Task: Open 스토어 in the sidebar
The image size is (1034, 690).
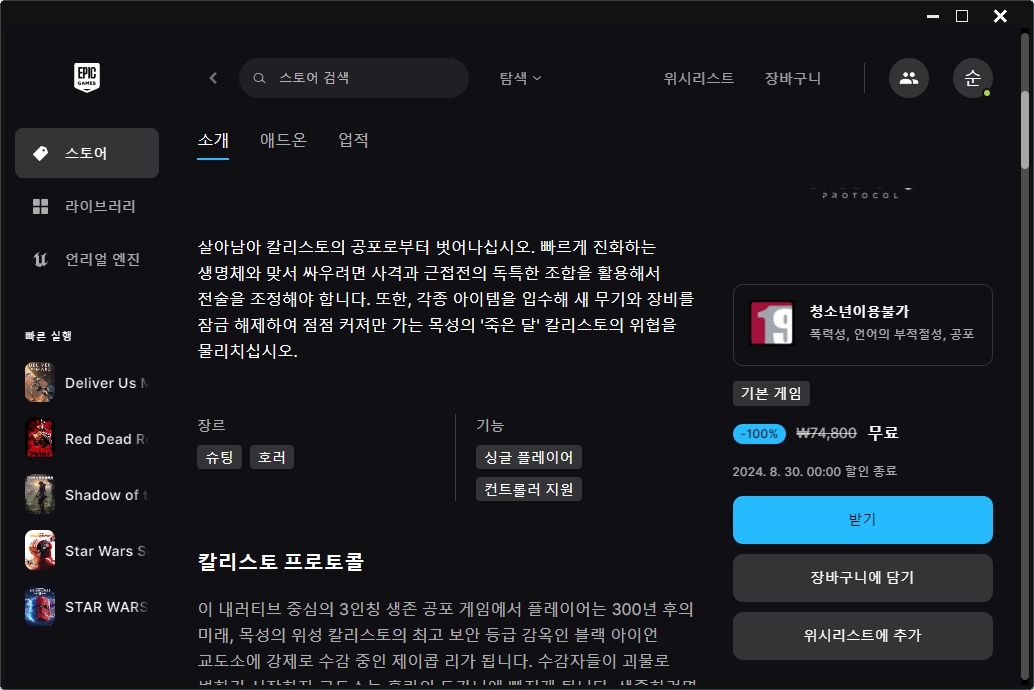Action: coord(87,153)
